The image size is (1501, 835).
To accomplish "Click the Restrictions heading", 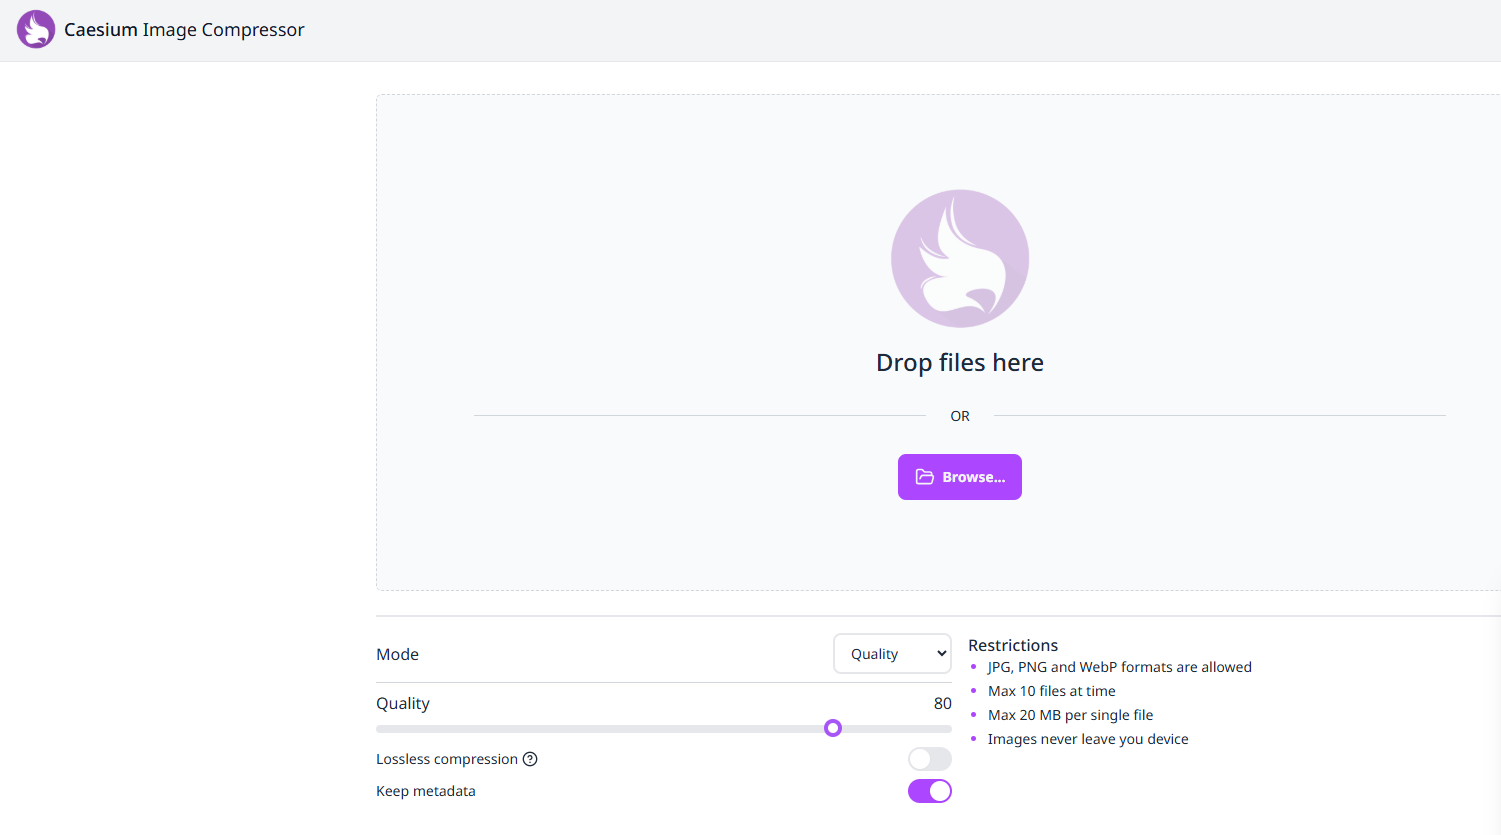I will tap(1013, 645).
